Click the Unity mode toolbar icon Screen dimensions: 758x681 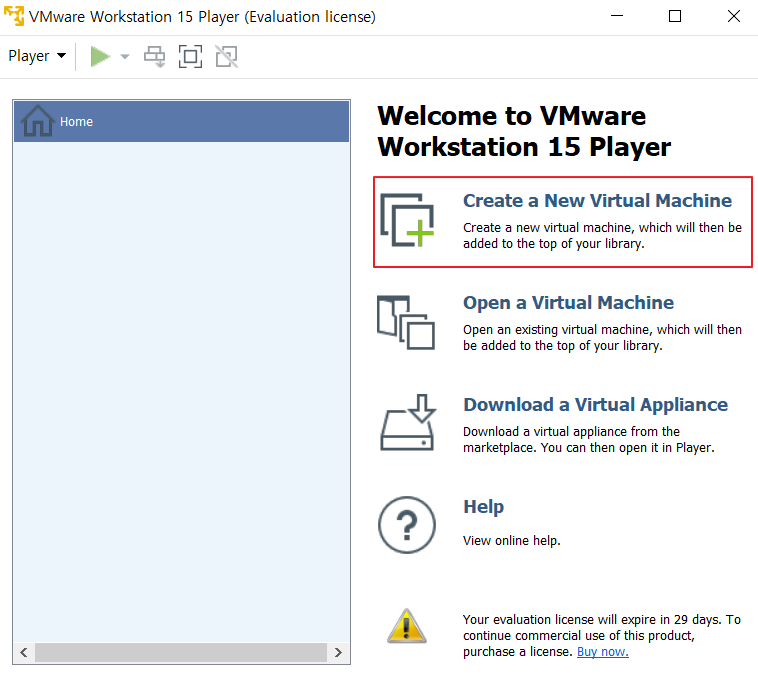point(226,57)
